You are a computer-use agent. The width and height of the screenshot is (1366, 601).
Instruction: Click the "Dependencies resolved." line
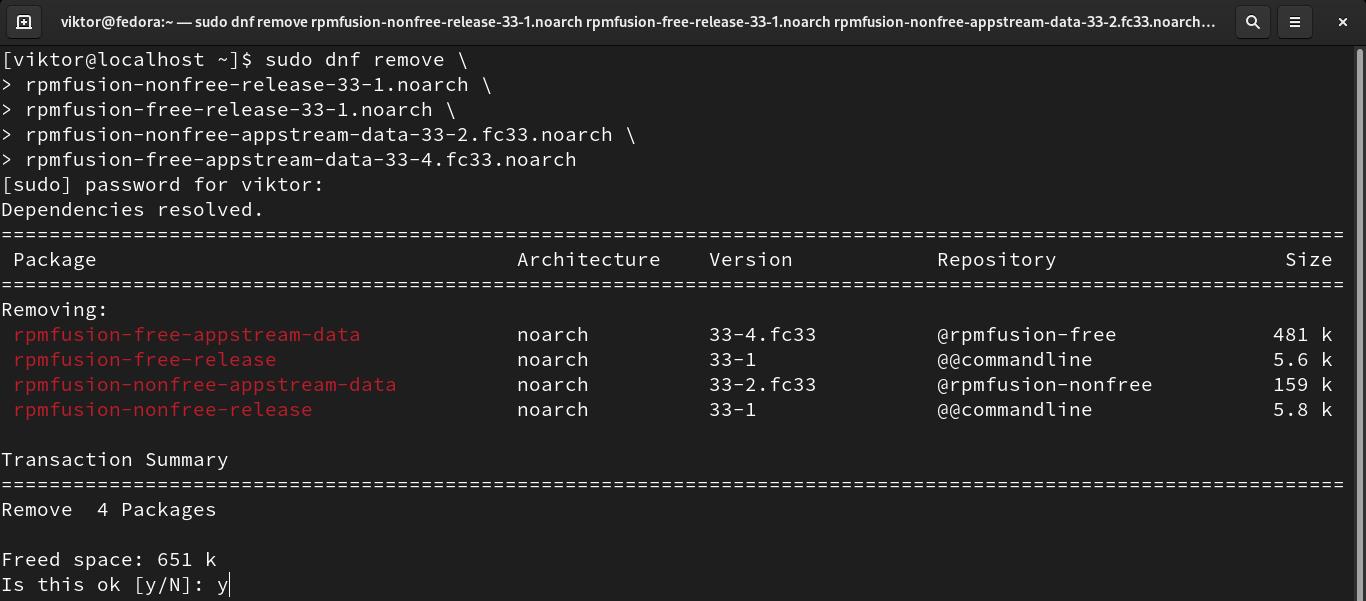pyautogui.click(x=132, y=210)
